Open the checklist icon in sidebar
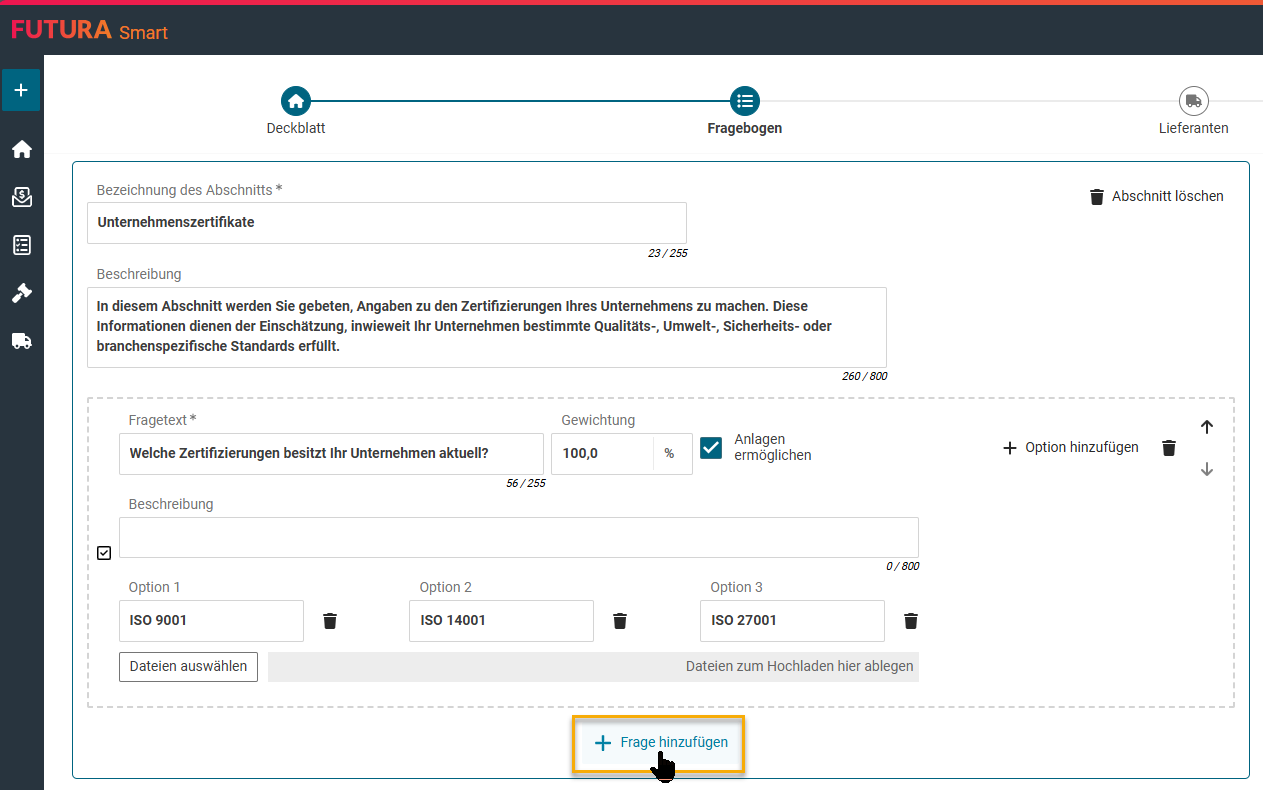Screen dimensions: 1263x790 pyautogui.click(x=21, y=245)
